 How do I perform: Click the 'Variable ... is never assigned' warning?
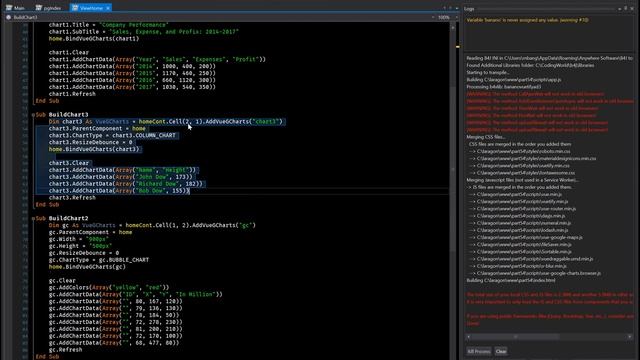tap(527, 20)
